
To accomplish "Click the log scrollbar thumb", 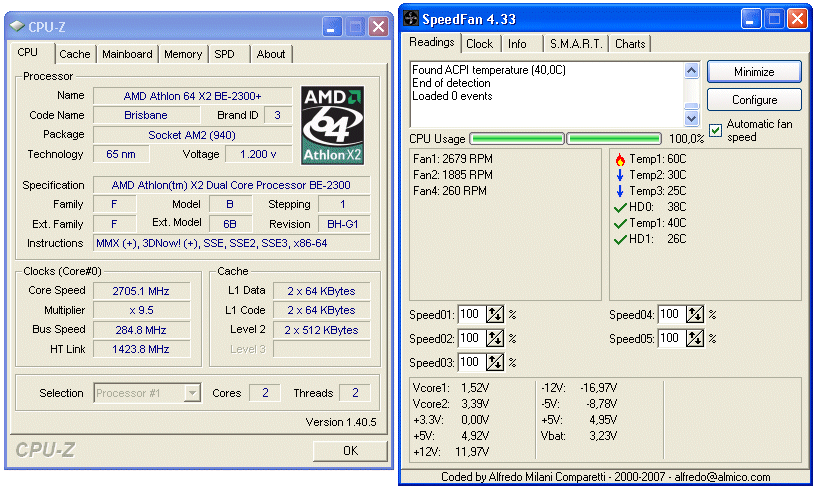I will (x=691, y=105).
